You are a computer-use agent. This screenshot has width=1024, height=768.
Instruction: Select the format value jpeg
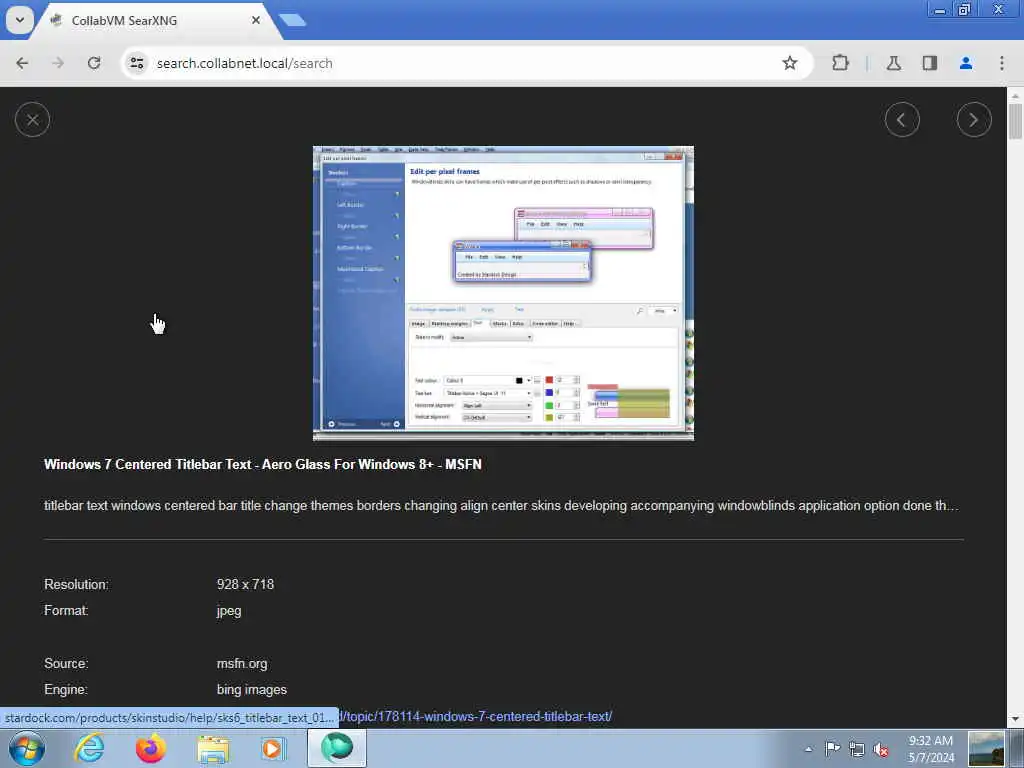[229, 611]
